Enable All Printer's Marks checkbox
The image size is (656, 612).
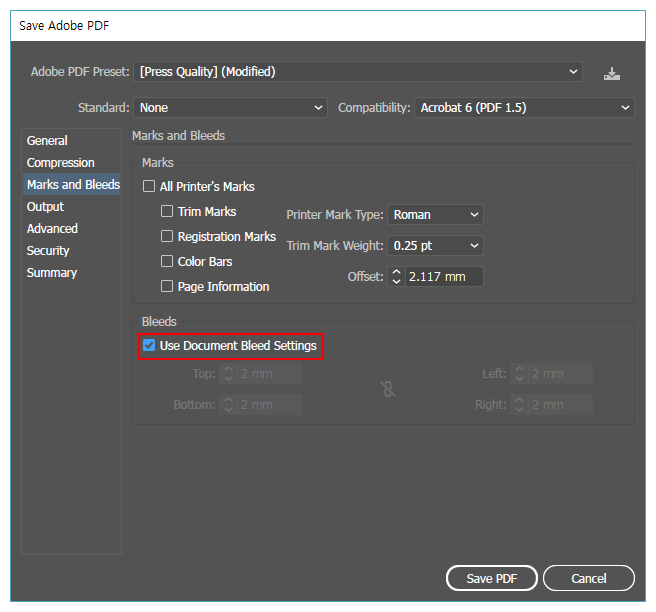tap(149, 186)
